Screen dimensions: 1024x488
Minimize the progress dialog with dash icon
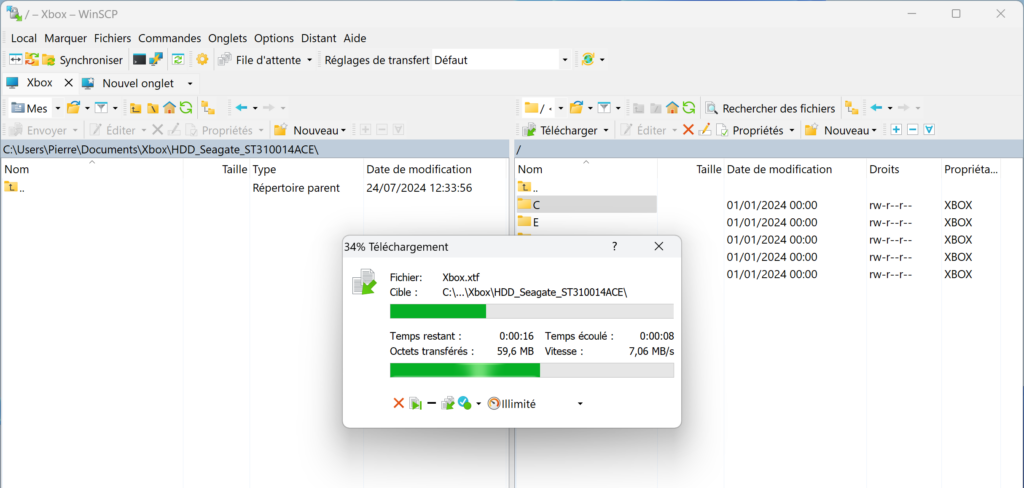click(x=432, y=404)
